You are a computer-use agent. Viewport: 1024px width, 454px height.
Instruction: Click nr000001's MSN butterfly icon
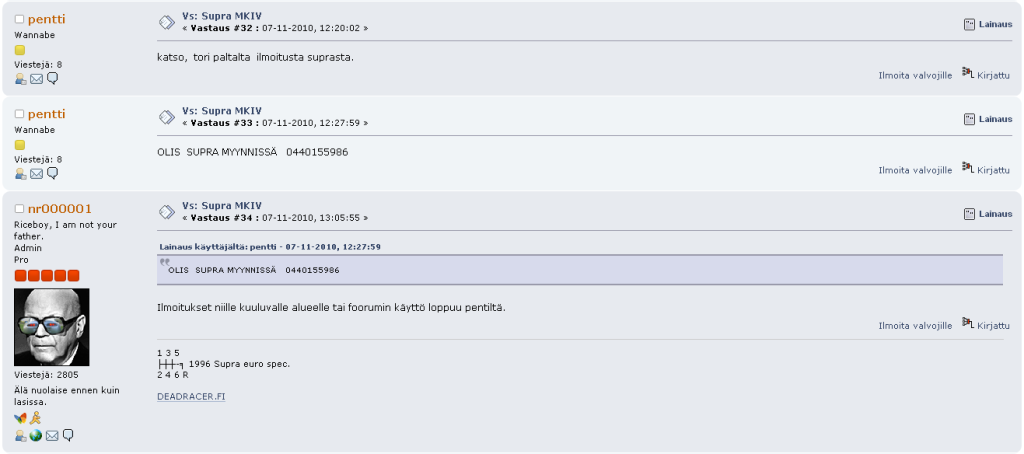20,418
